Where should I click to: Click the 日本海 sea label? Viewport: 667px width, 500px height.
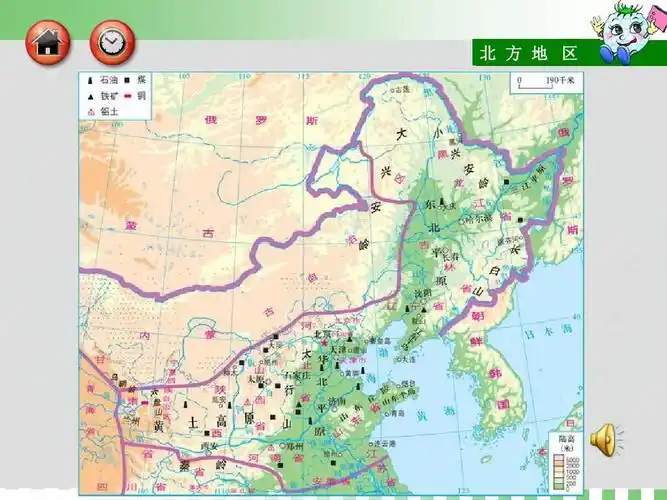click(x=548, y=331)
